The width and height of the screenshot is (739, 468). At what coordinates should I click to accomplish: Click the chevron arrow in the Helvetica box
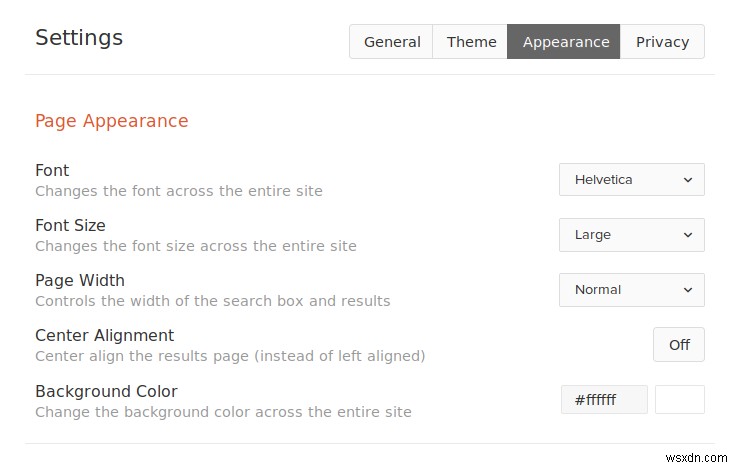(x=688, y=180)
